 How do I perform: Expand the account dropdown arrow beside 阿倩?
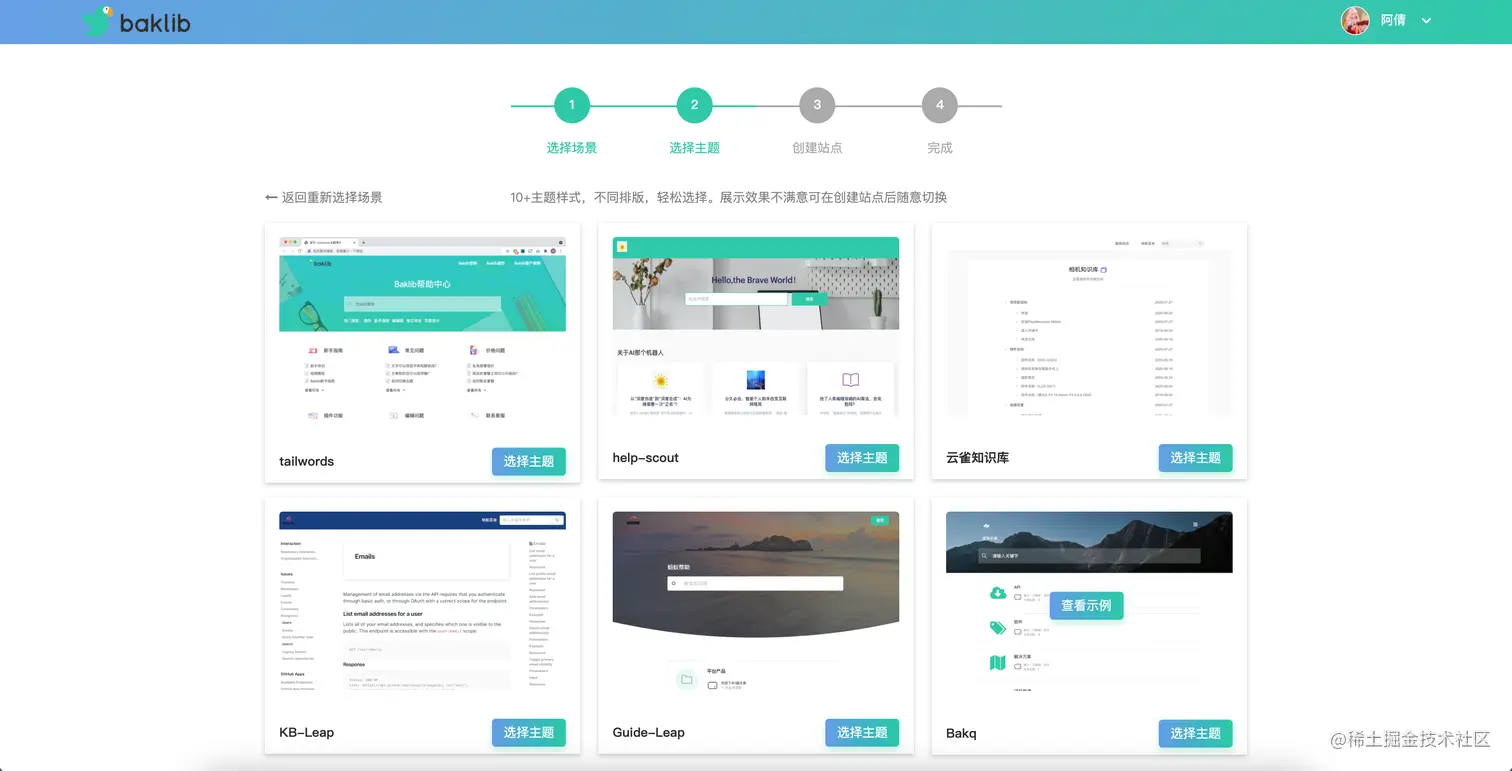point(1426,21)
